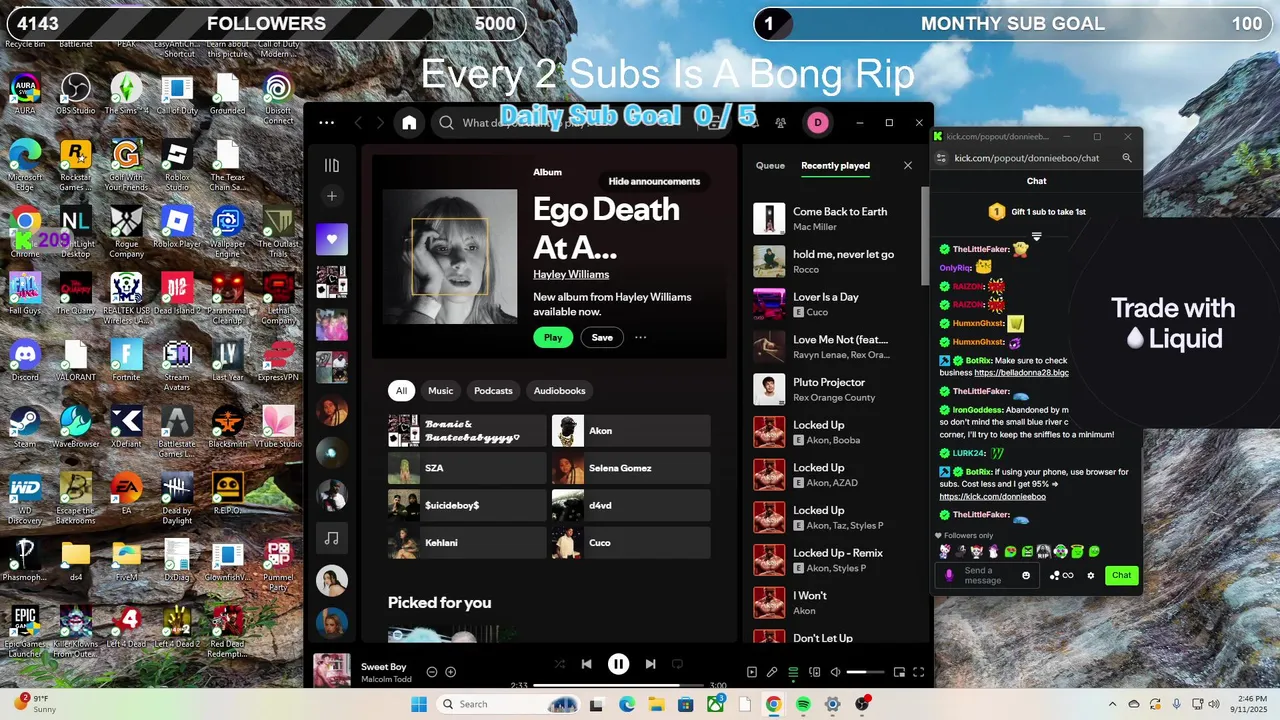Open Selena Gomez shortcut tile
Screen dimensions: 1280x720
(x=631, y=468)
